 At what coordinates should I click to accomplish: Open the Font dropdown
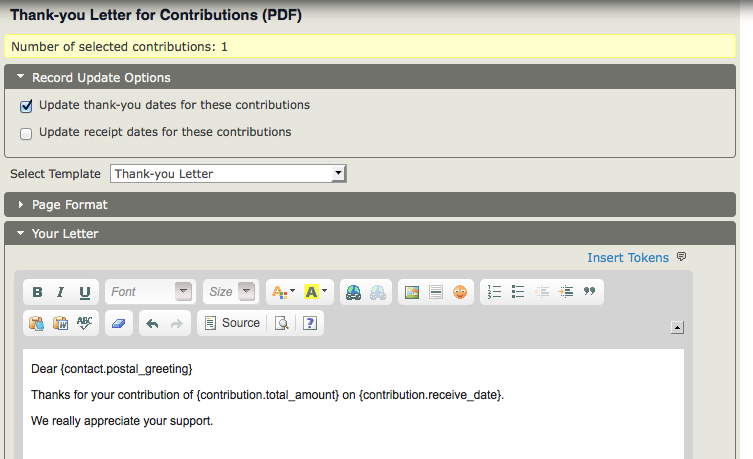coord(150,292)
